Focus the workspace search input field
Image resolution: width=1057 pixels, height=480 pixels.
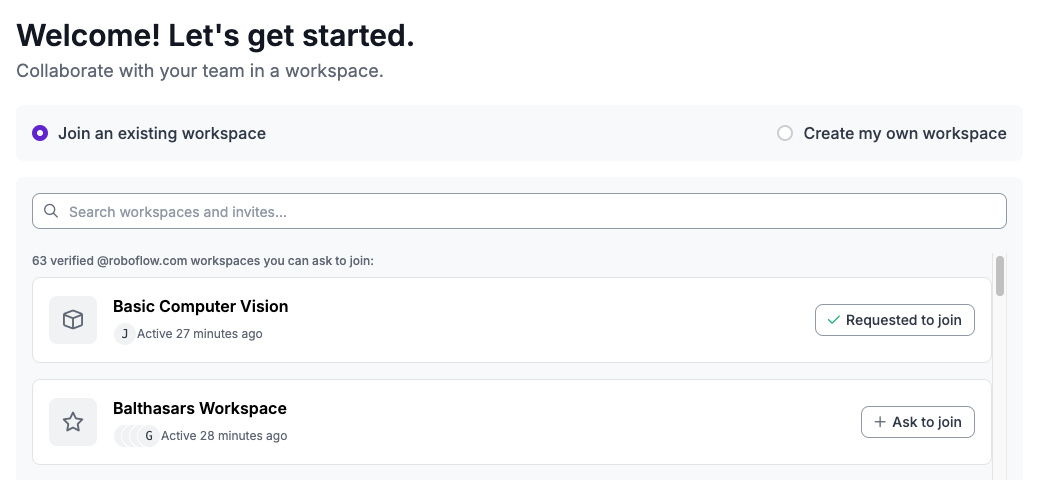(x=530, y=211)
